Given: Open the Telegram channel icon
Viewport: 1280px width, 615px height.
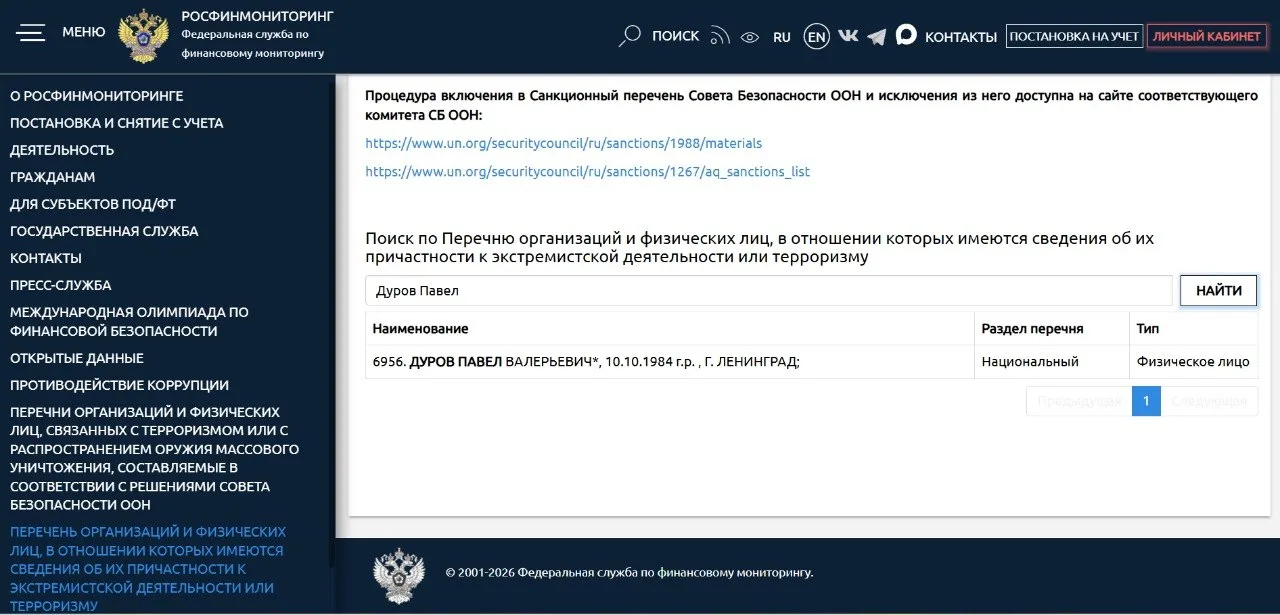Looking at the screenshot, I should [877, 37].
